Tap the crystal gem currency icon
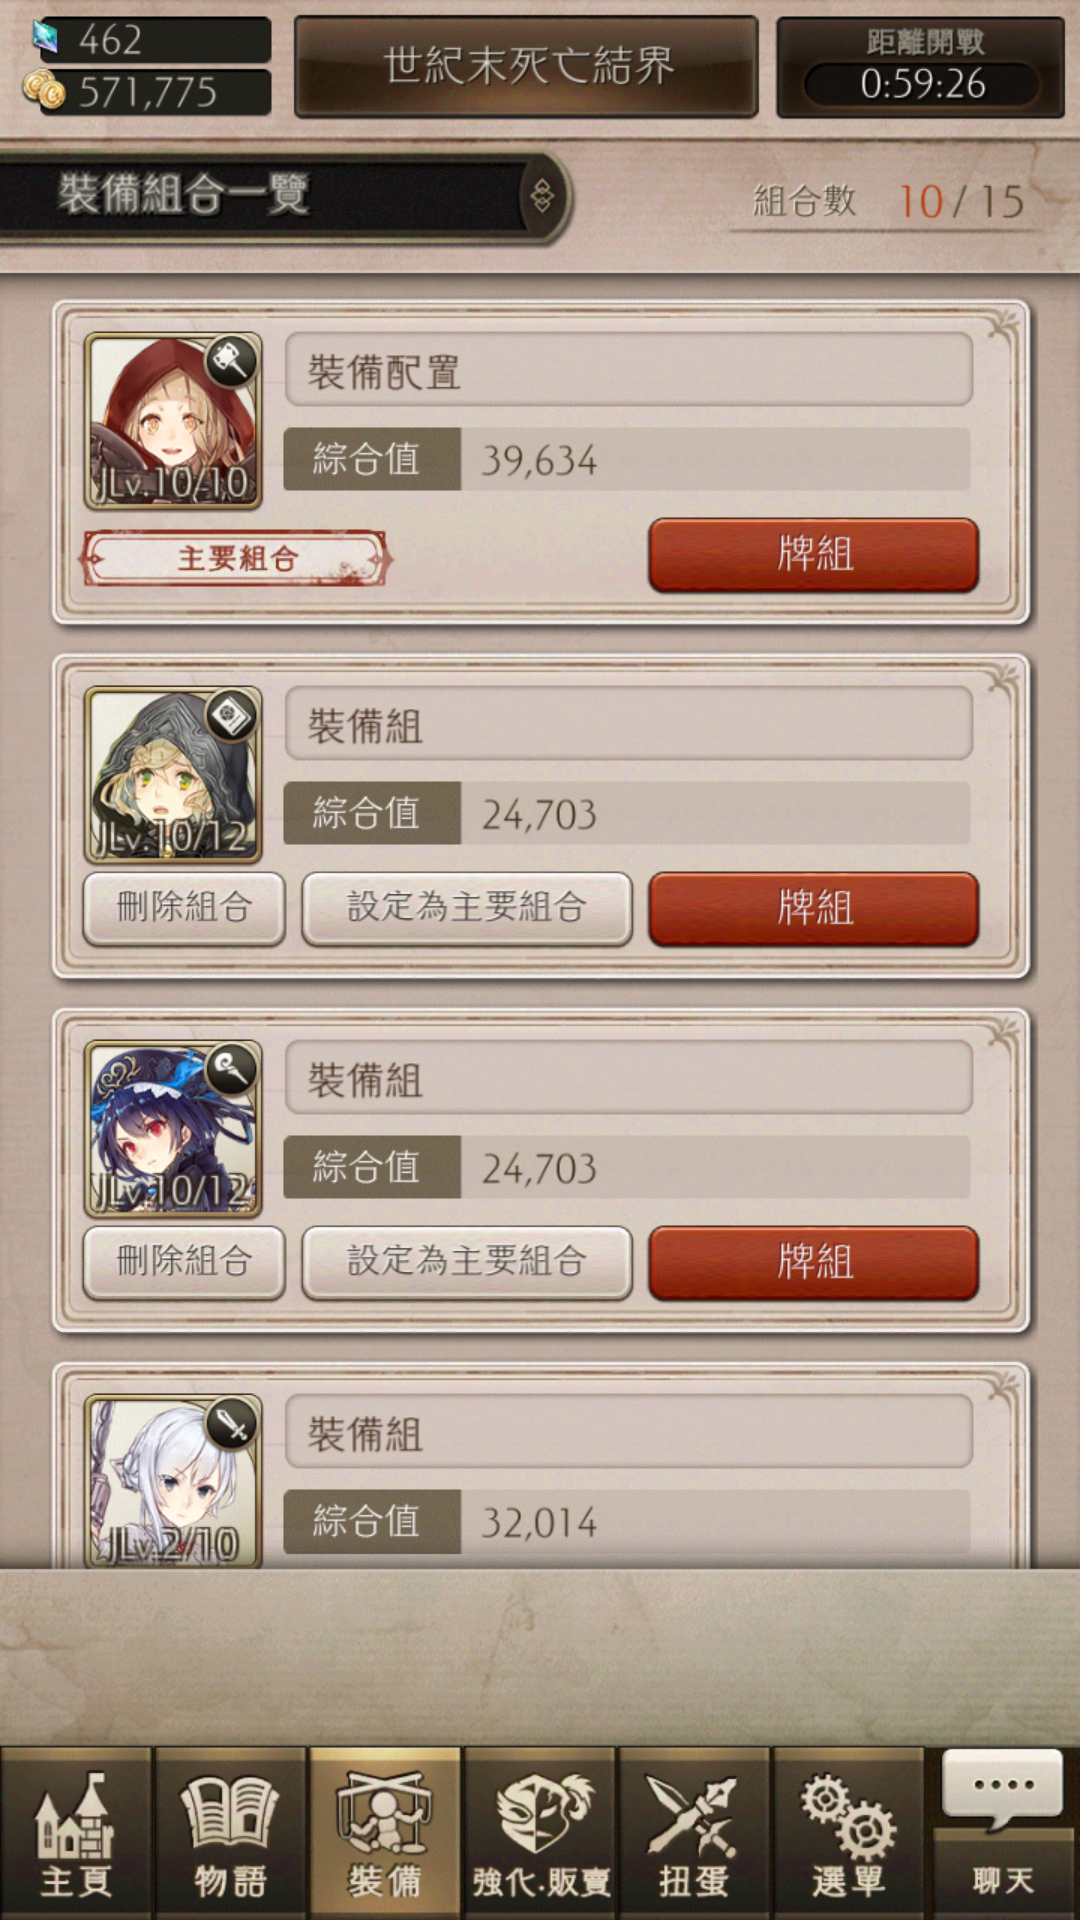This screenshot has width=1080, height=1920. click(x=46, y=38)
